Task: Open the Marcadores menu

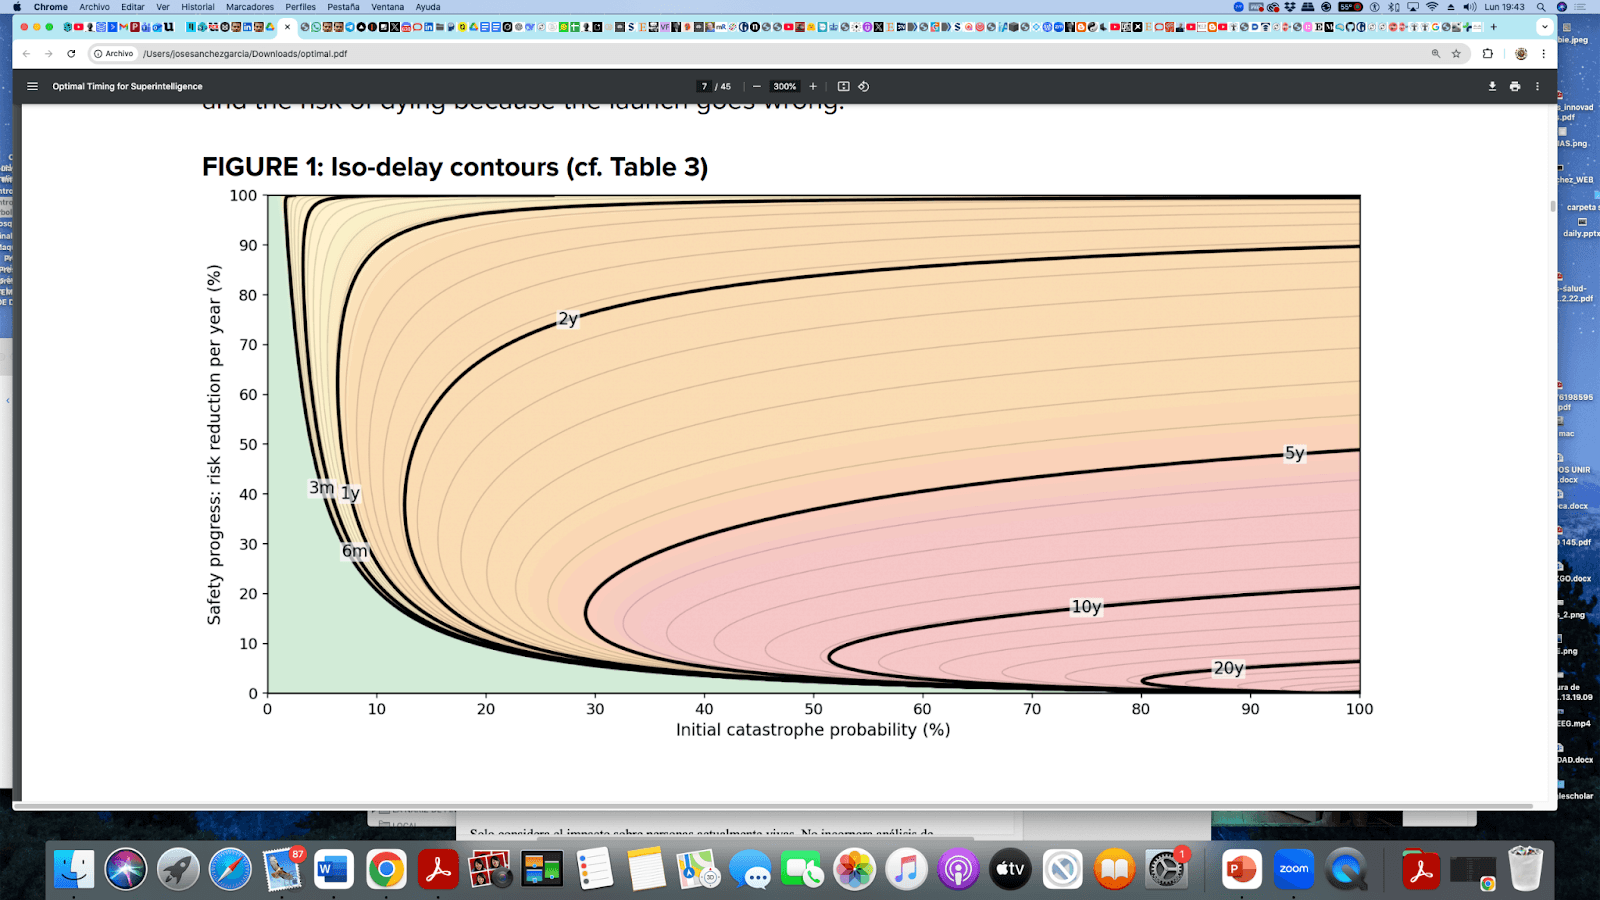Action: (x=249, y=7)
